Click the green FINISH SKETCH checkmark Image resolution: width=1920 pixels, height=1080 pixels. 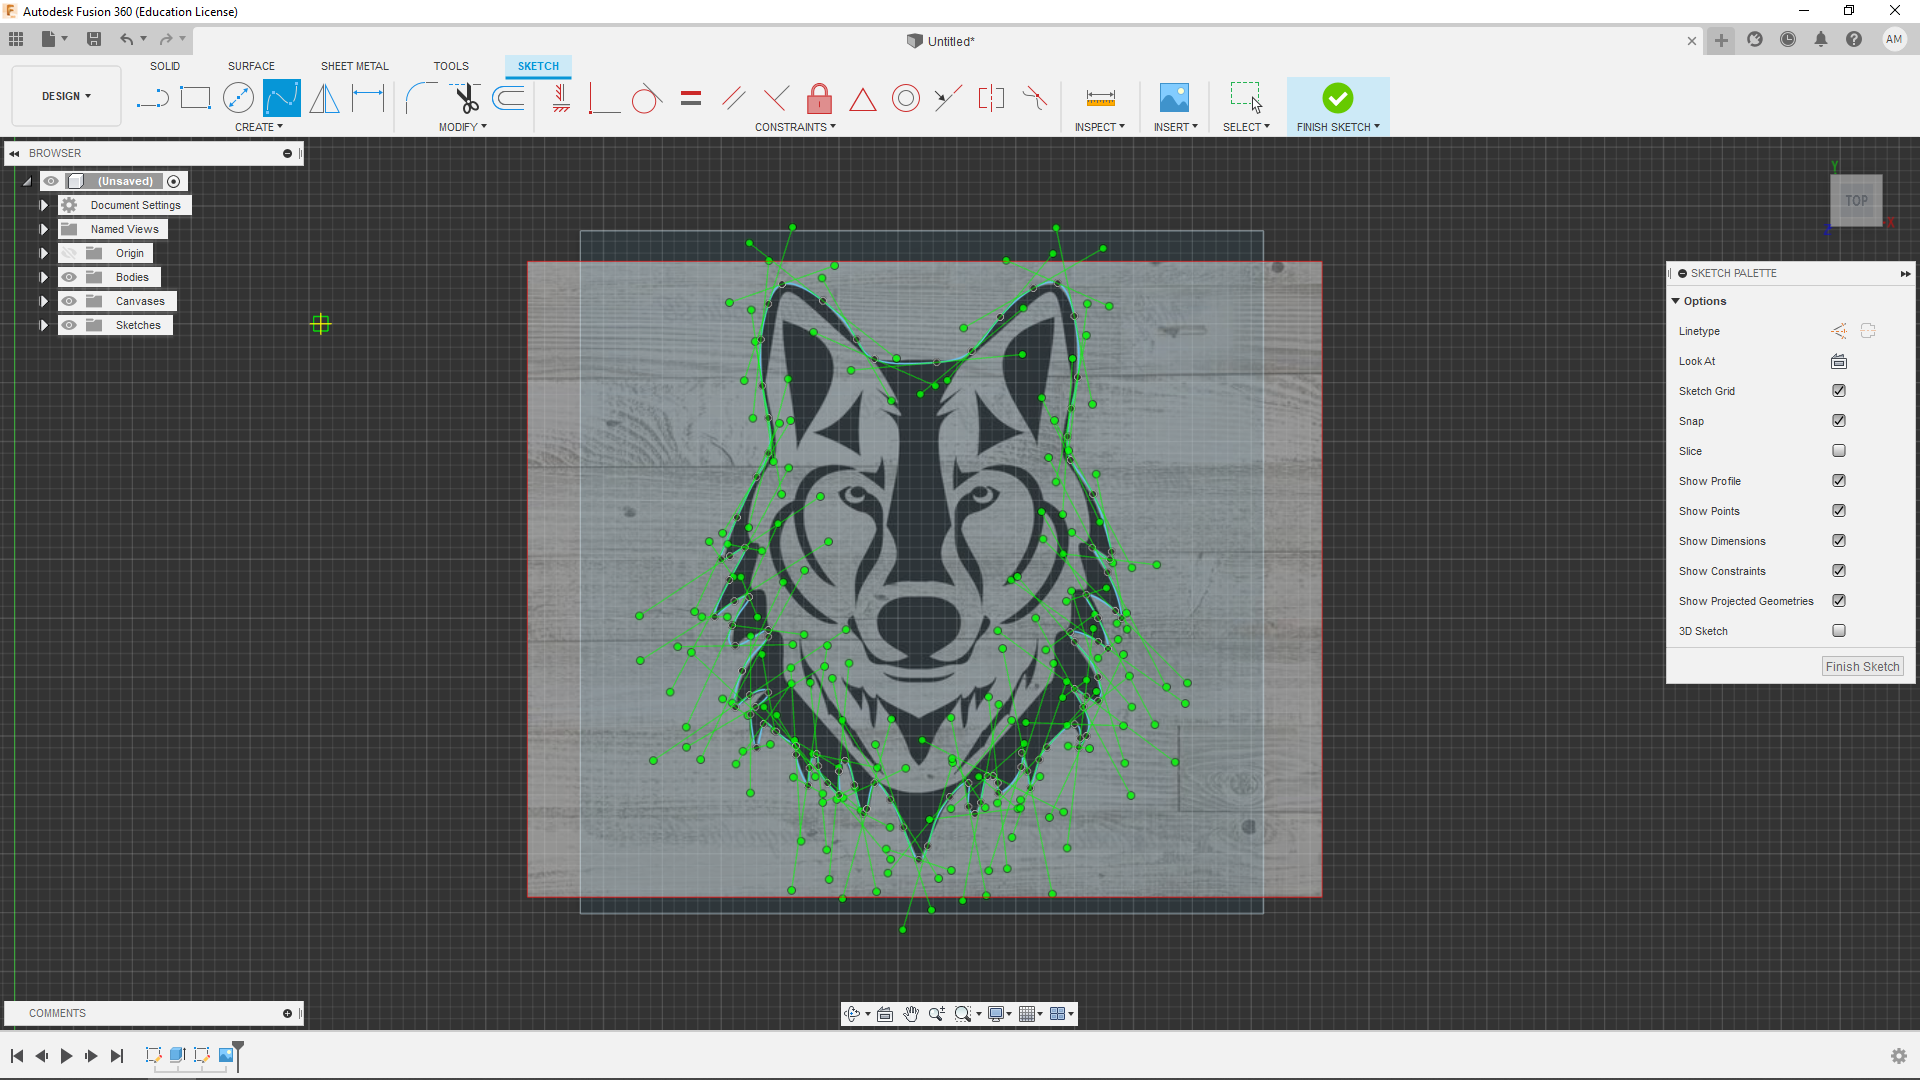[1337, 98]
